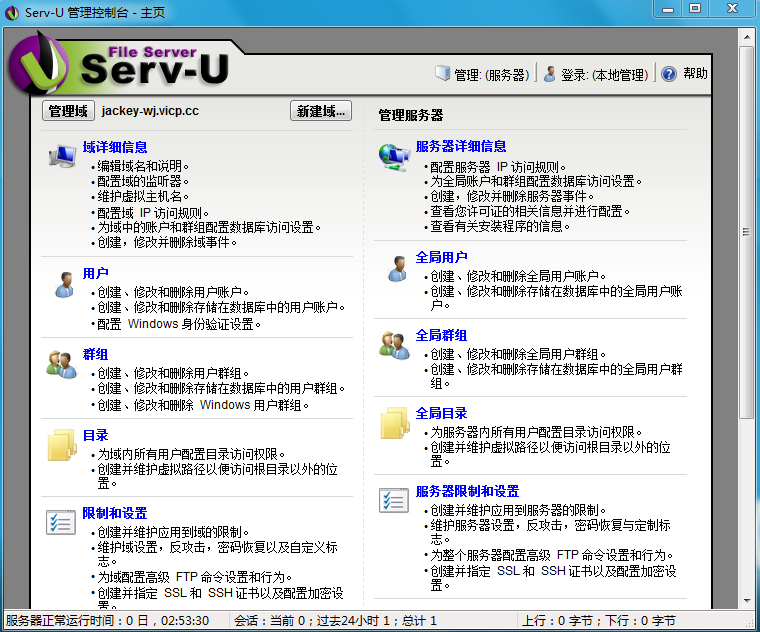Open the 域详细信息 link
This screenshot has width=760, height=632.
pos(115,147)
